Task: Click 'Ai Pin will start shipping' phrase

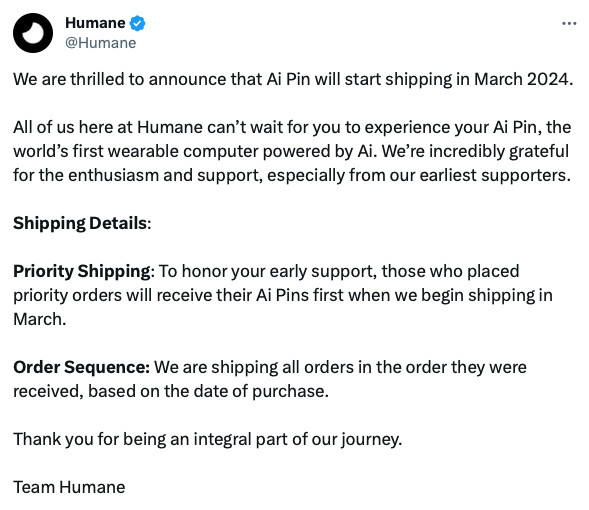Action: click(x=359, y=80)
